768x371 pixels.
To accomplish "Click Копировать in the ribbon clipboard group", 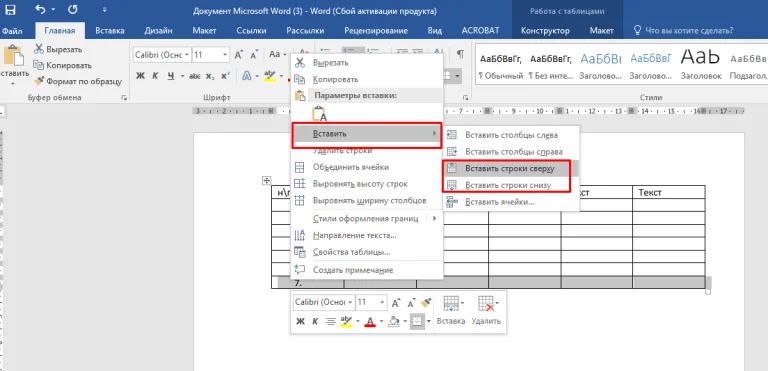I will 63,65.
